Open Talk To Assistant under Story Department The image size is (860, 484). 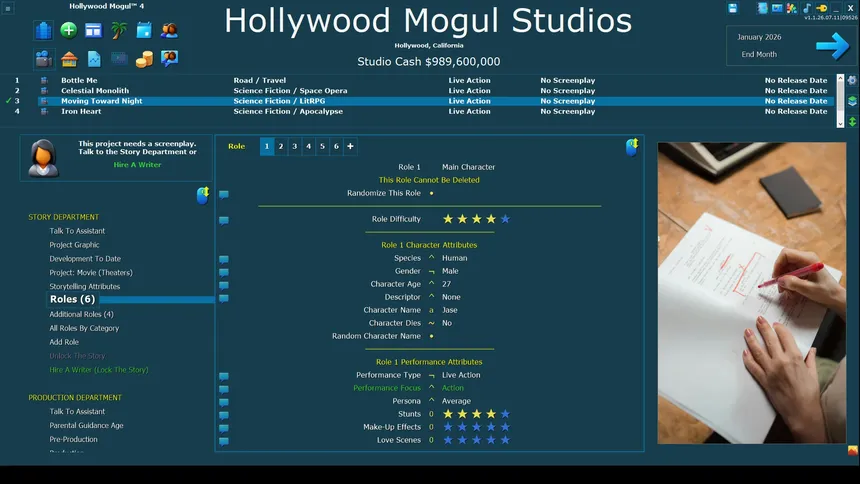pyautogui.click(x=77, y=231)
